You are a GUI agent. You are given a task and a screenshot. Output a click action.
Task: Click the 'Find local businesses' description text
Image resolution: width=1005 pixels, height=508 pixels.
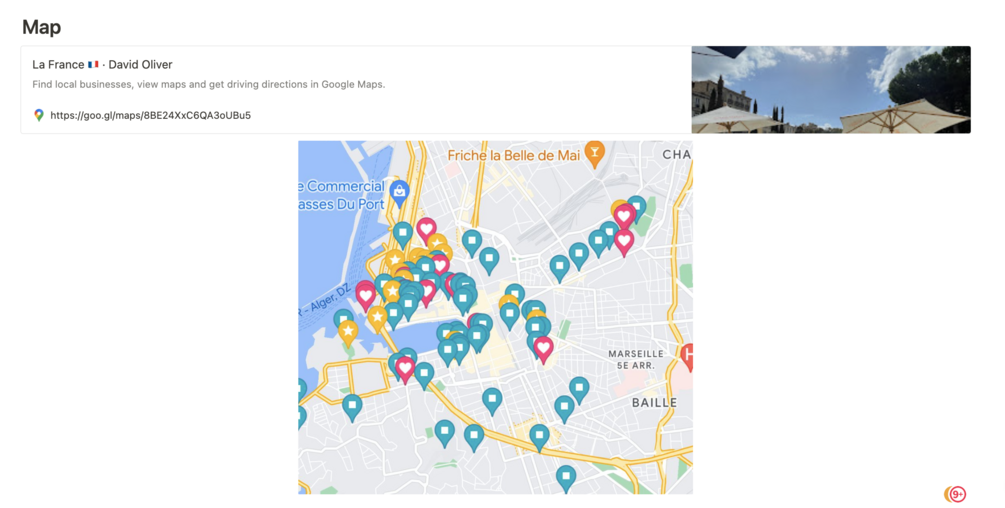pos(208,84)
